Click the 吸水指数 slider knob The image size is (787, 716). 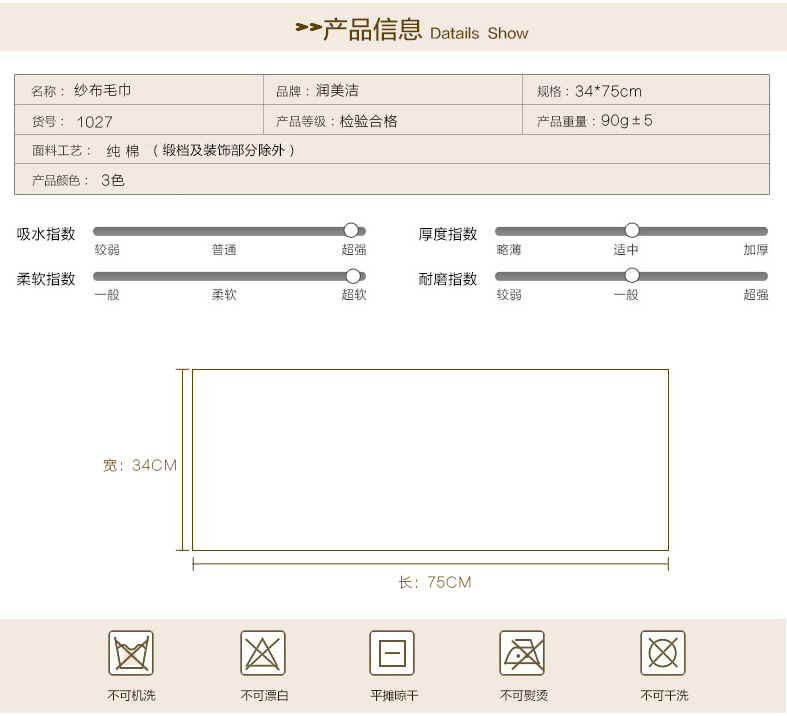351,230
